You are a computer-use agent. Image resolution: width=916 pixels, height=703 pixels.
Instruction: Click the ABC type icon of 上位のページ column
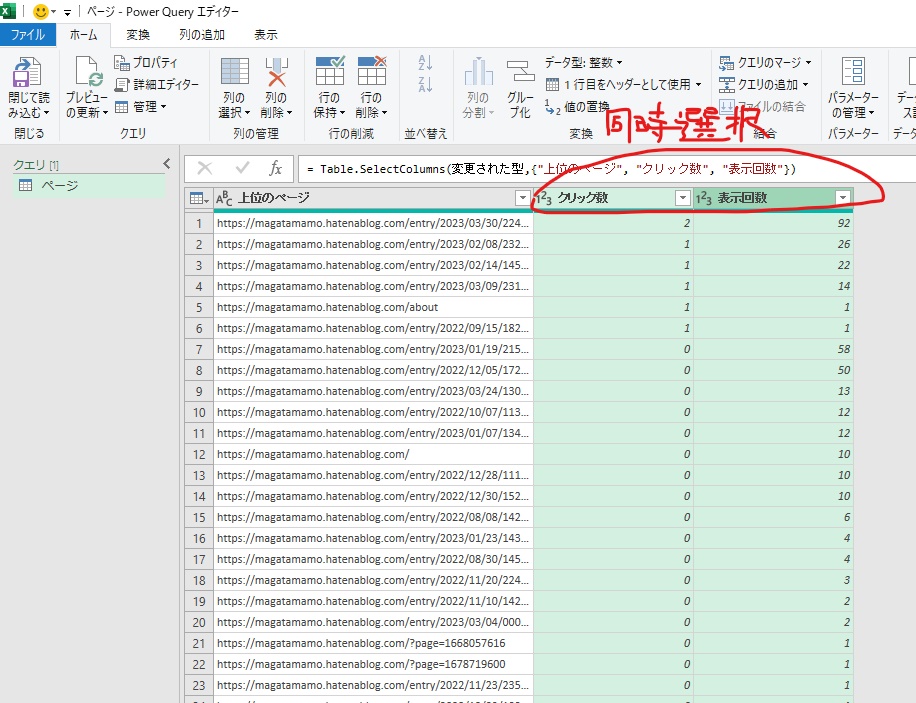pos(224,198)
